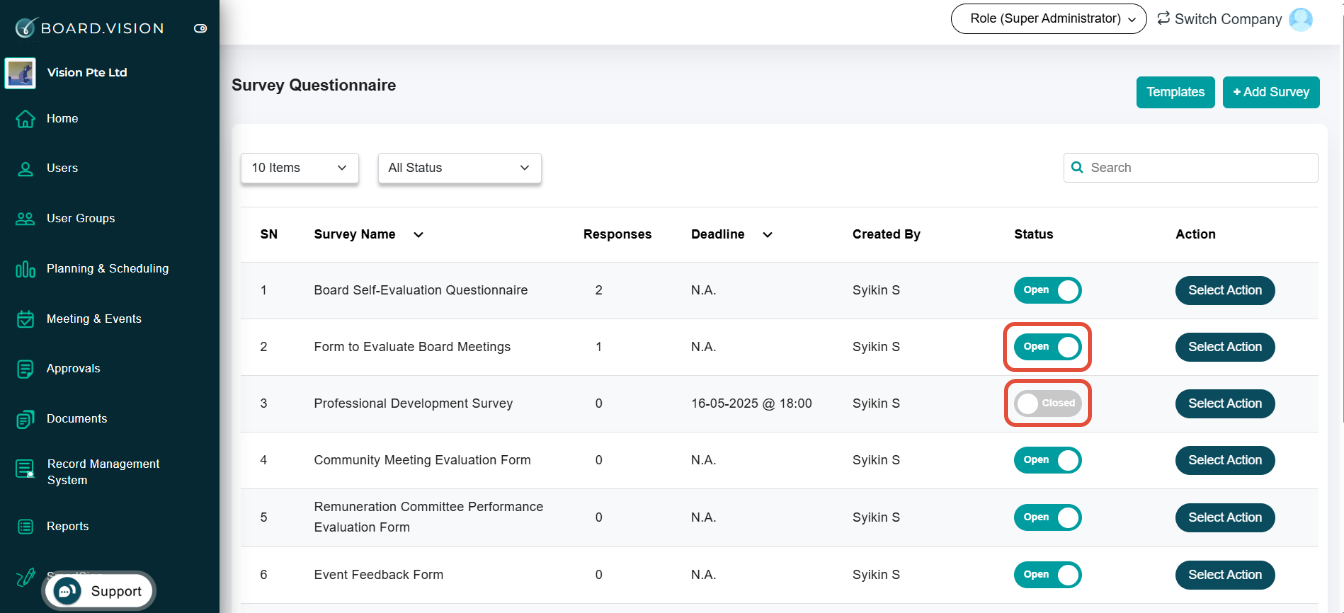
Task: Click the Meeting & Events calendar icon
Action: coord(26,319)
